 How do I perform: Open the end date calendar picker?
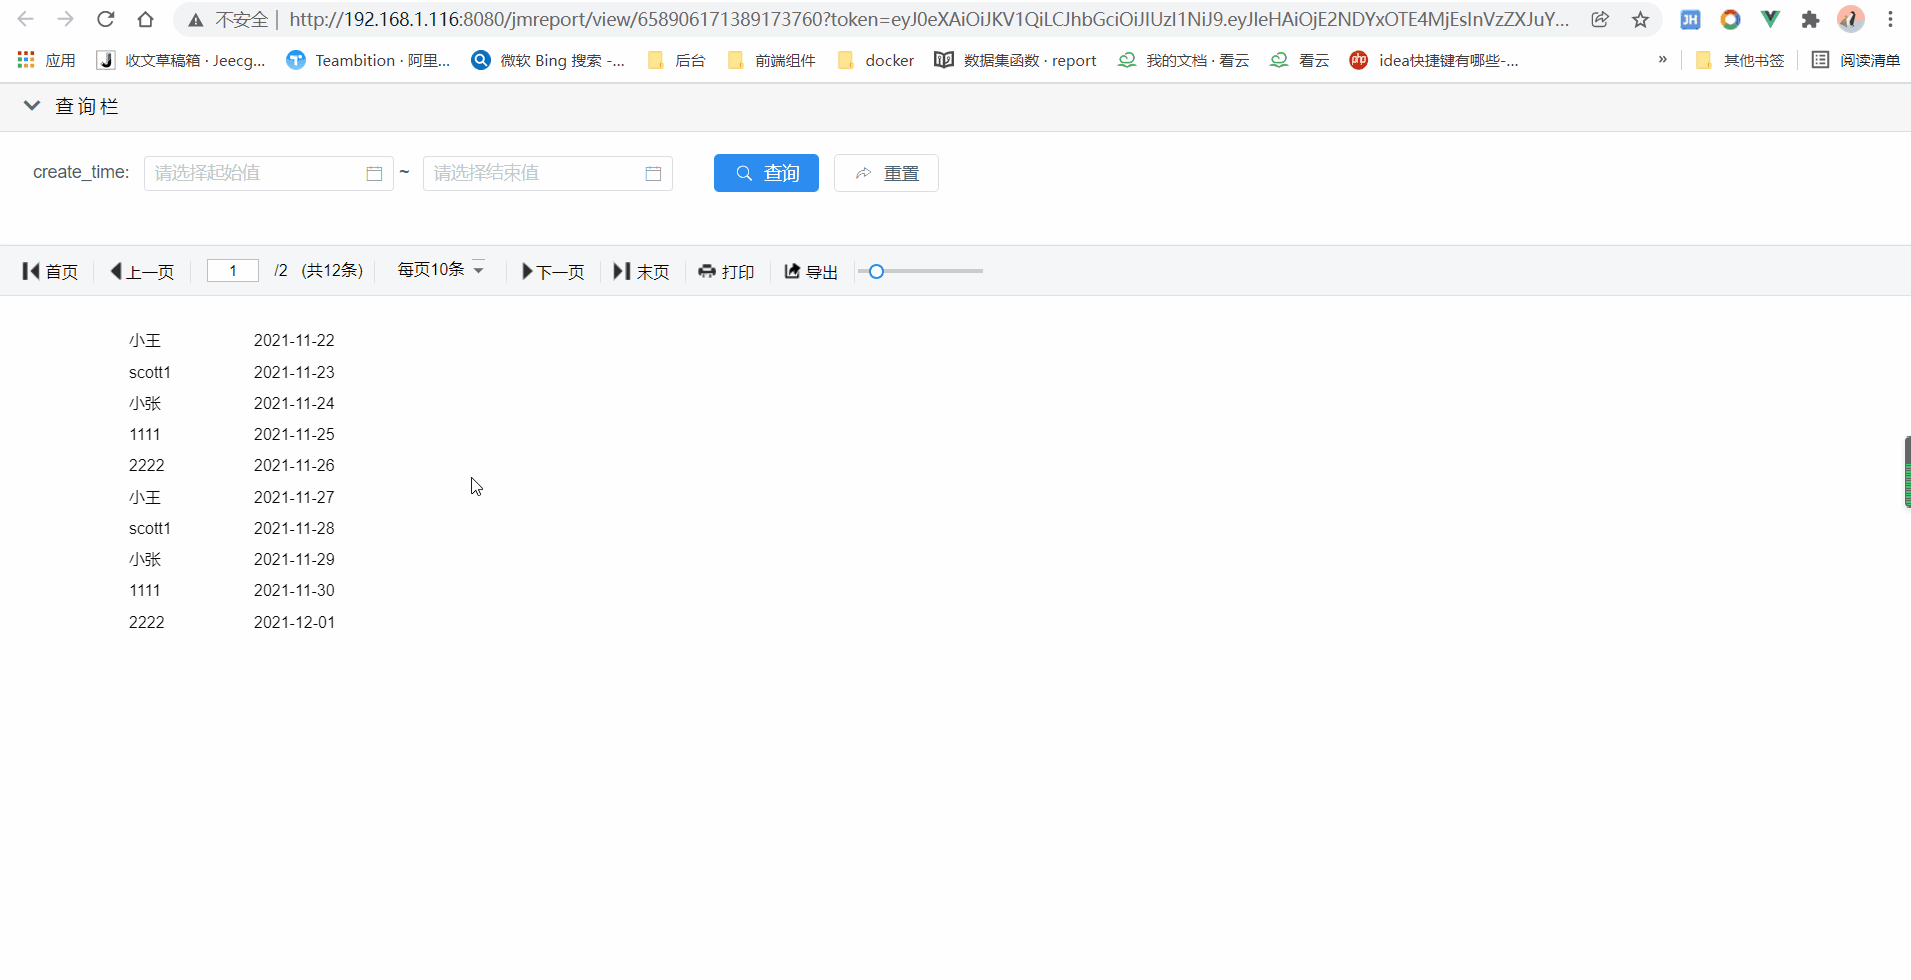[x=653, y=173]
